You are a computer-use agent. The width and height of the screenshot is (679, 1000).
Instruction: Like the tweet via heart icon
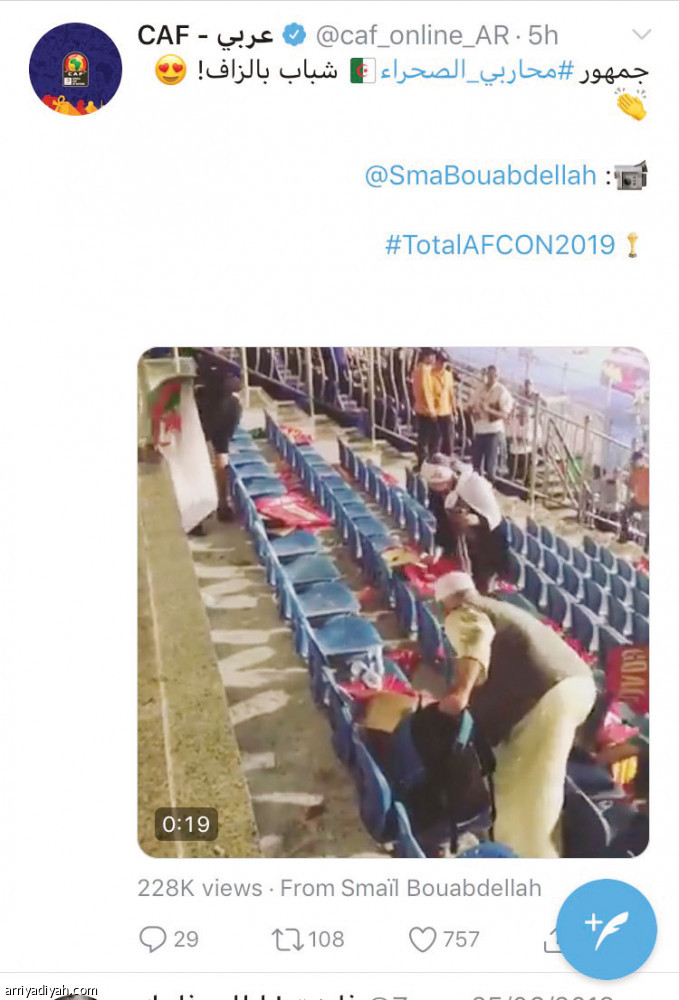[422, 939]
